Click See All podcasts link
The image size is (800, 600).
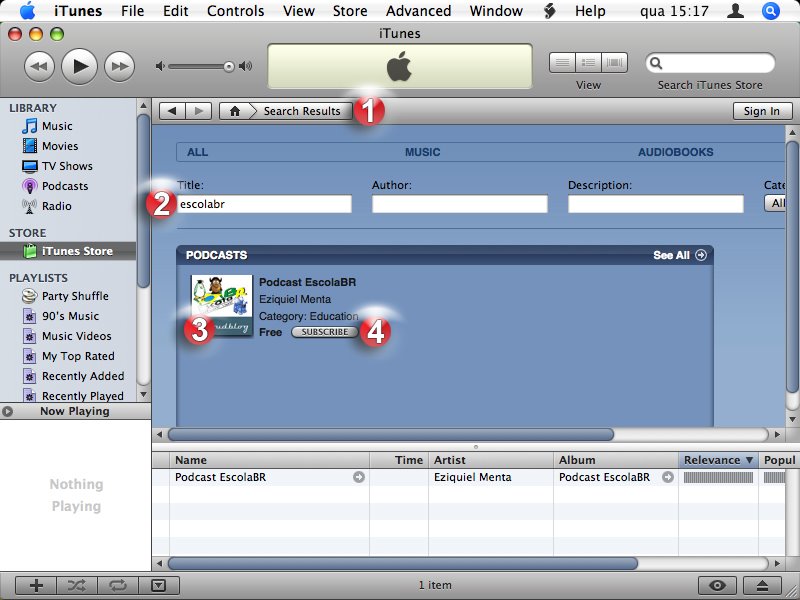[680, 255]
